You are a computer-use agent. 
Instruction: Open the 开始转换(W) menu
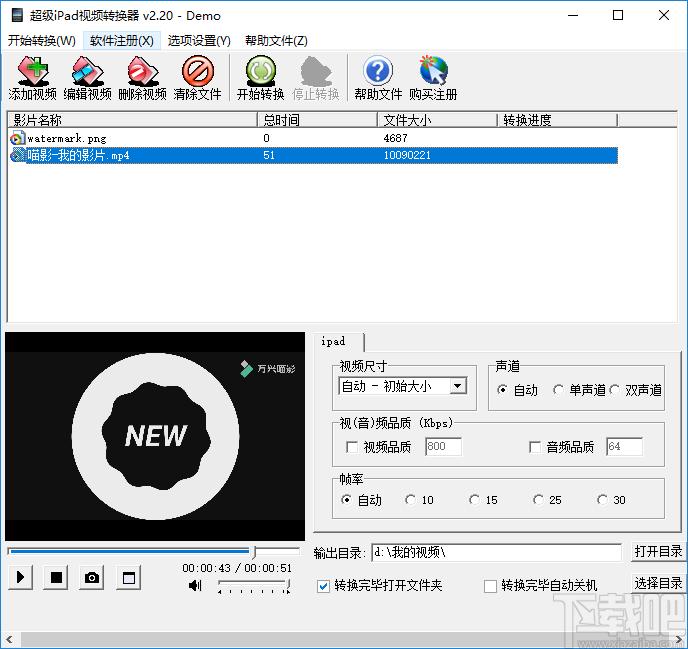point(42,41)
